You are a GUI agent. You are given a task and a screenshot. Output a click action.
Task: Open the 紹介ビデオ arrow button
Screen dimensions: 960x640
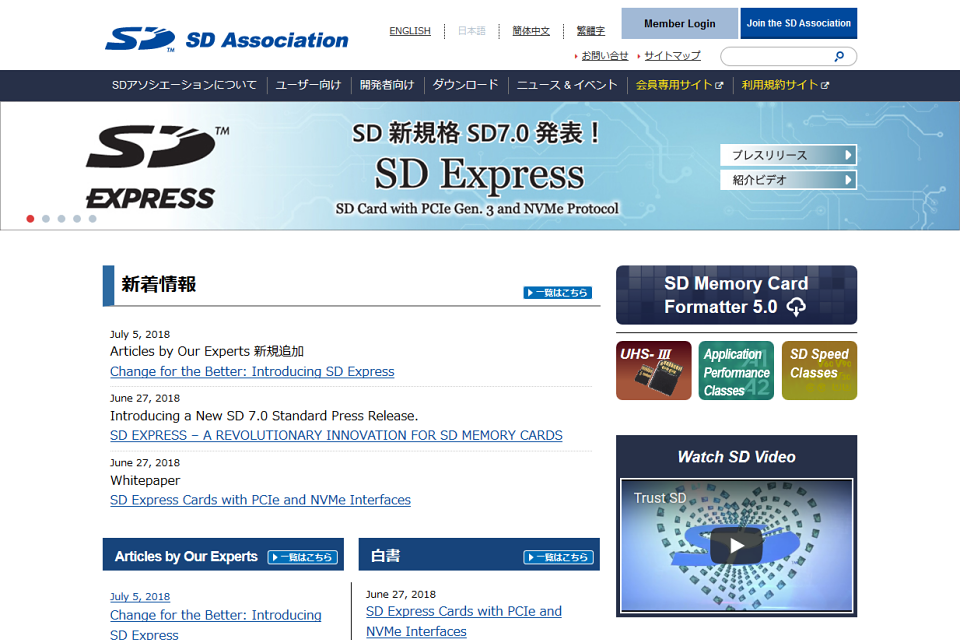pos(788,179)
